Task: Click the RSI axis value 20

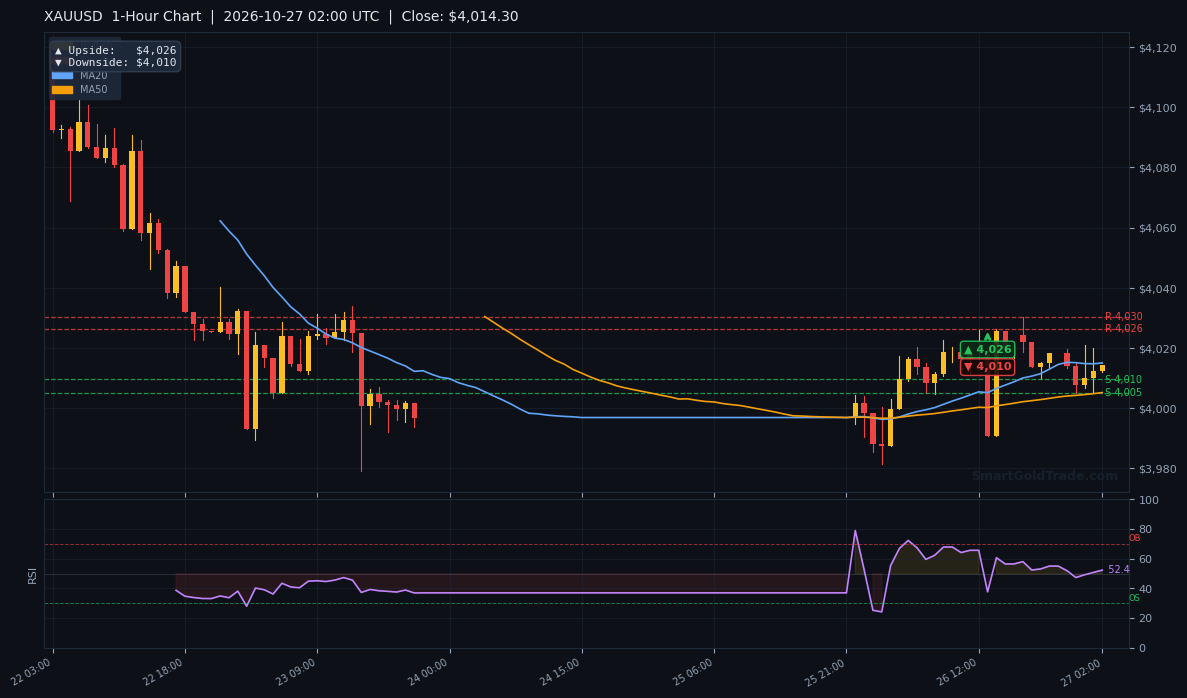Action: coord(1145,619)
